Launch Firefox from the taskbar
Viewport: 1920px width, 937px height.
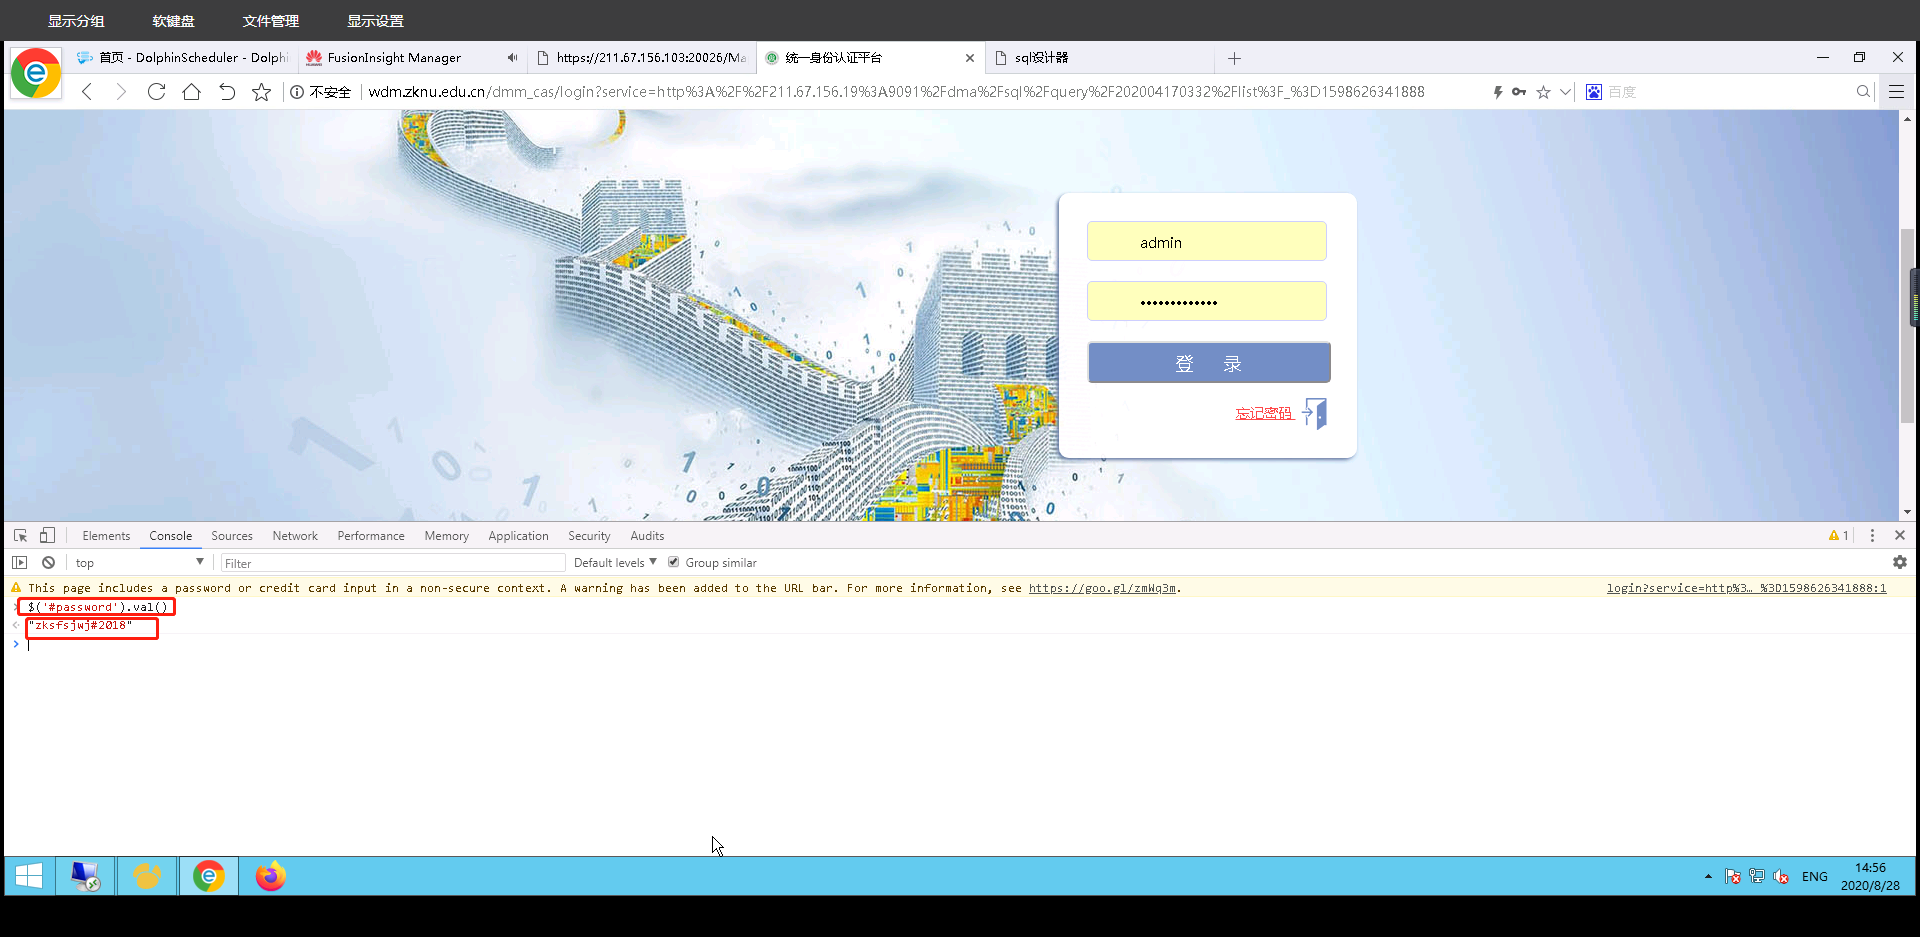pos(270,877)
